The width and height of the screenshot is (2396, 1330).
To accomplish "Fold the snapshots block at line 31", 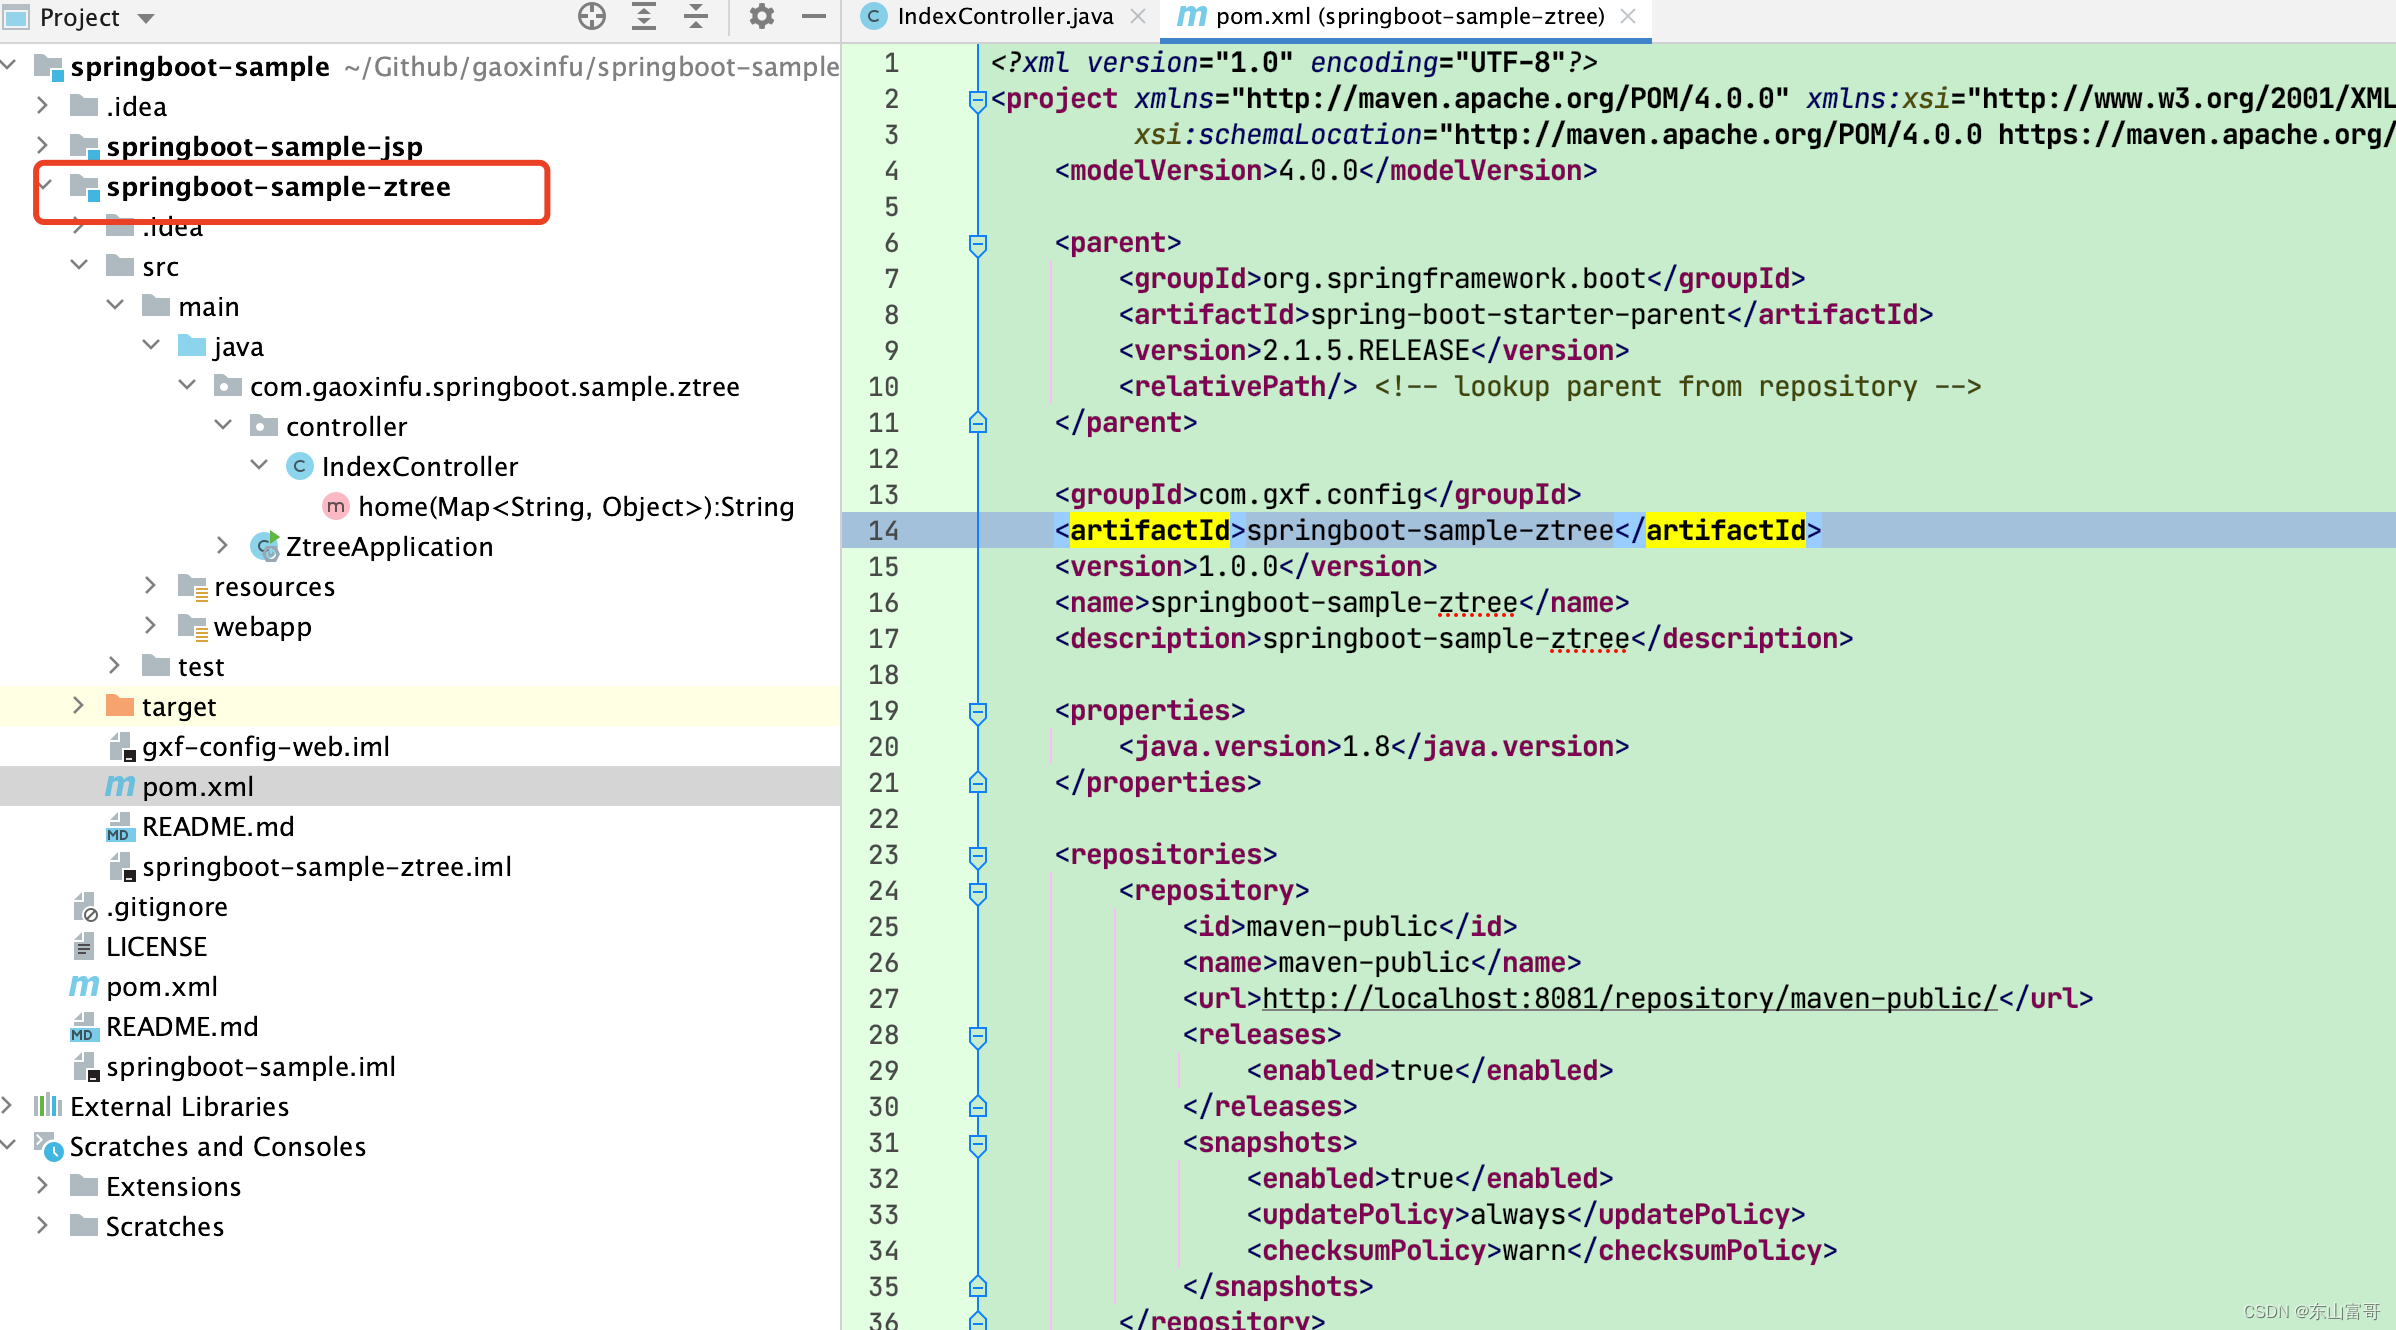I will pos(978,1143).
